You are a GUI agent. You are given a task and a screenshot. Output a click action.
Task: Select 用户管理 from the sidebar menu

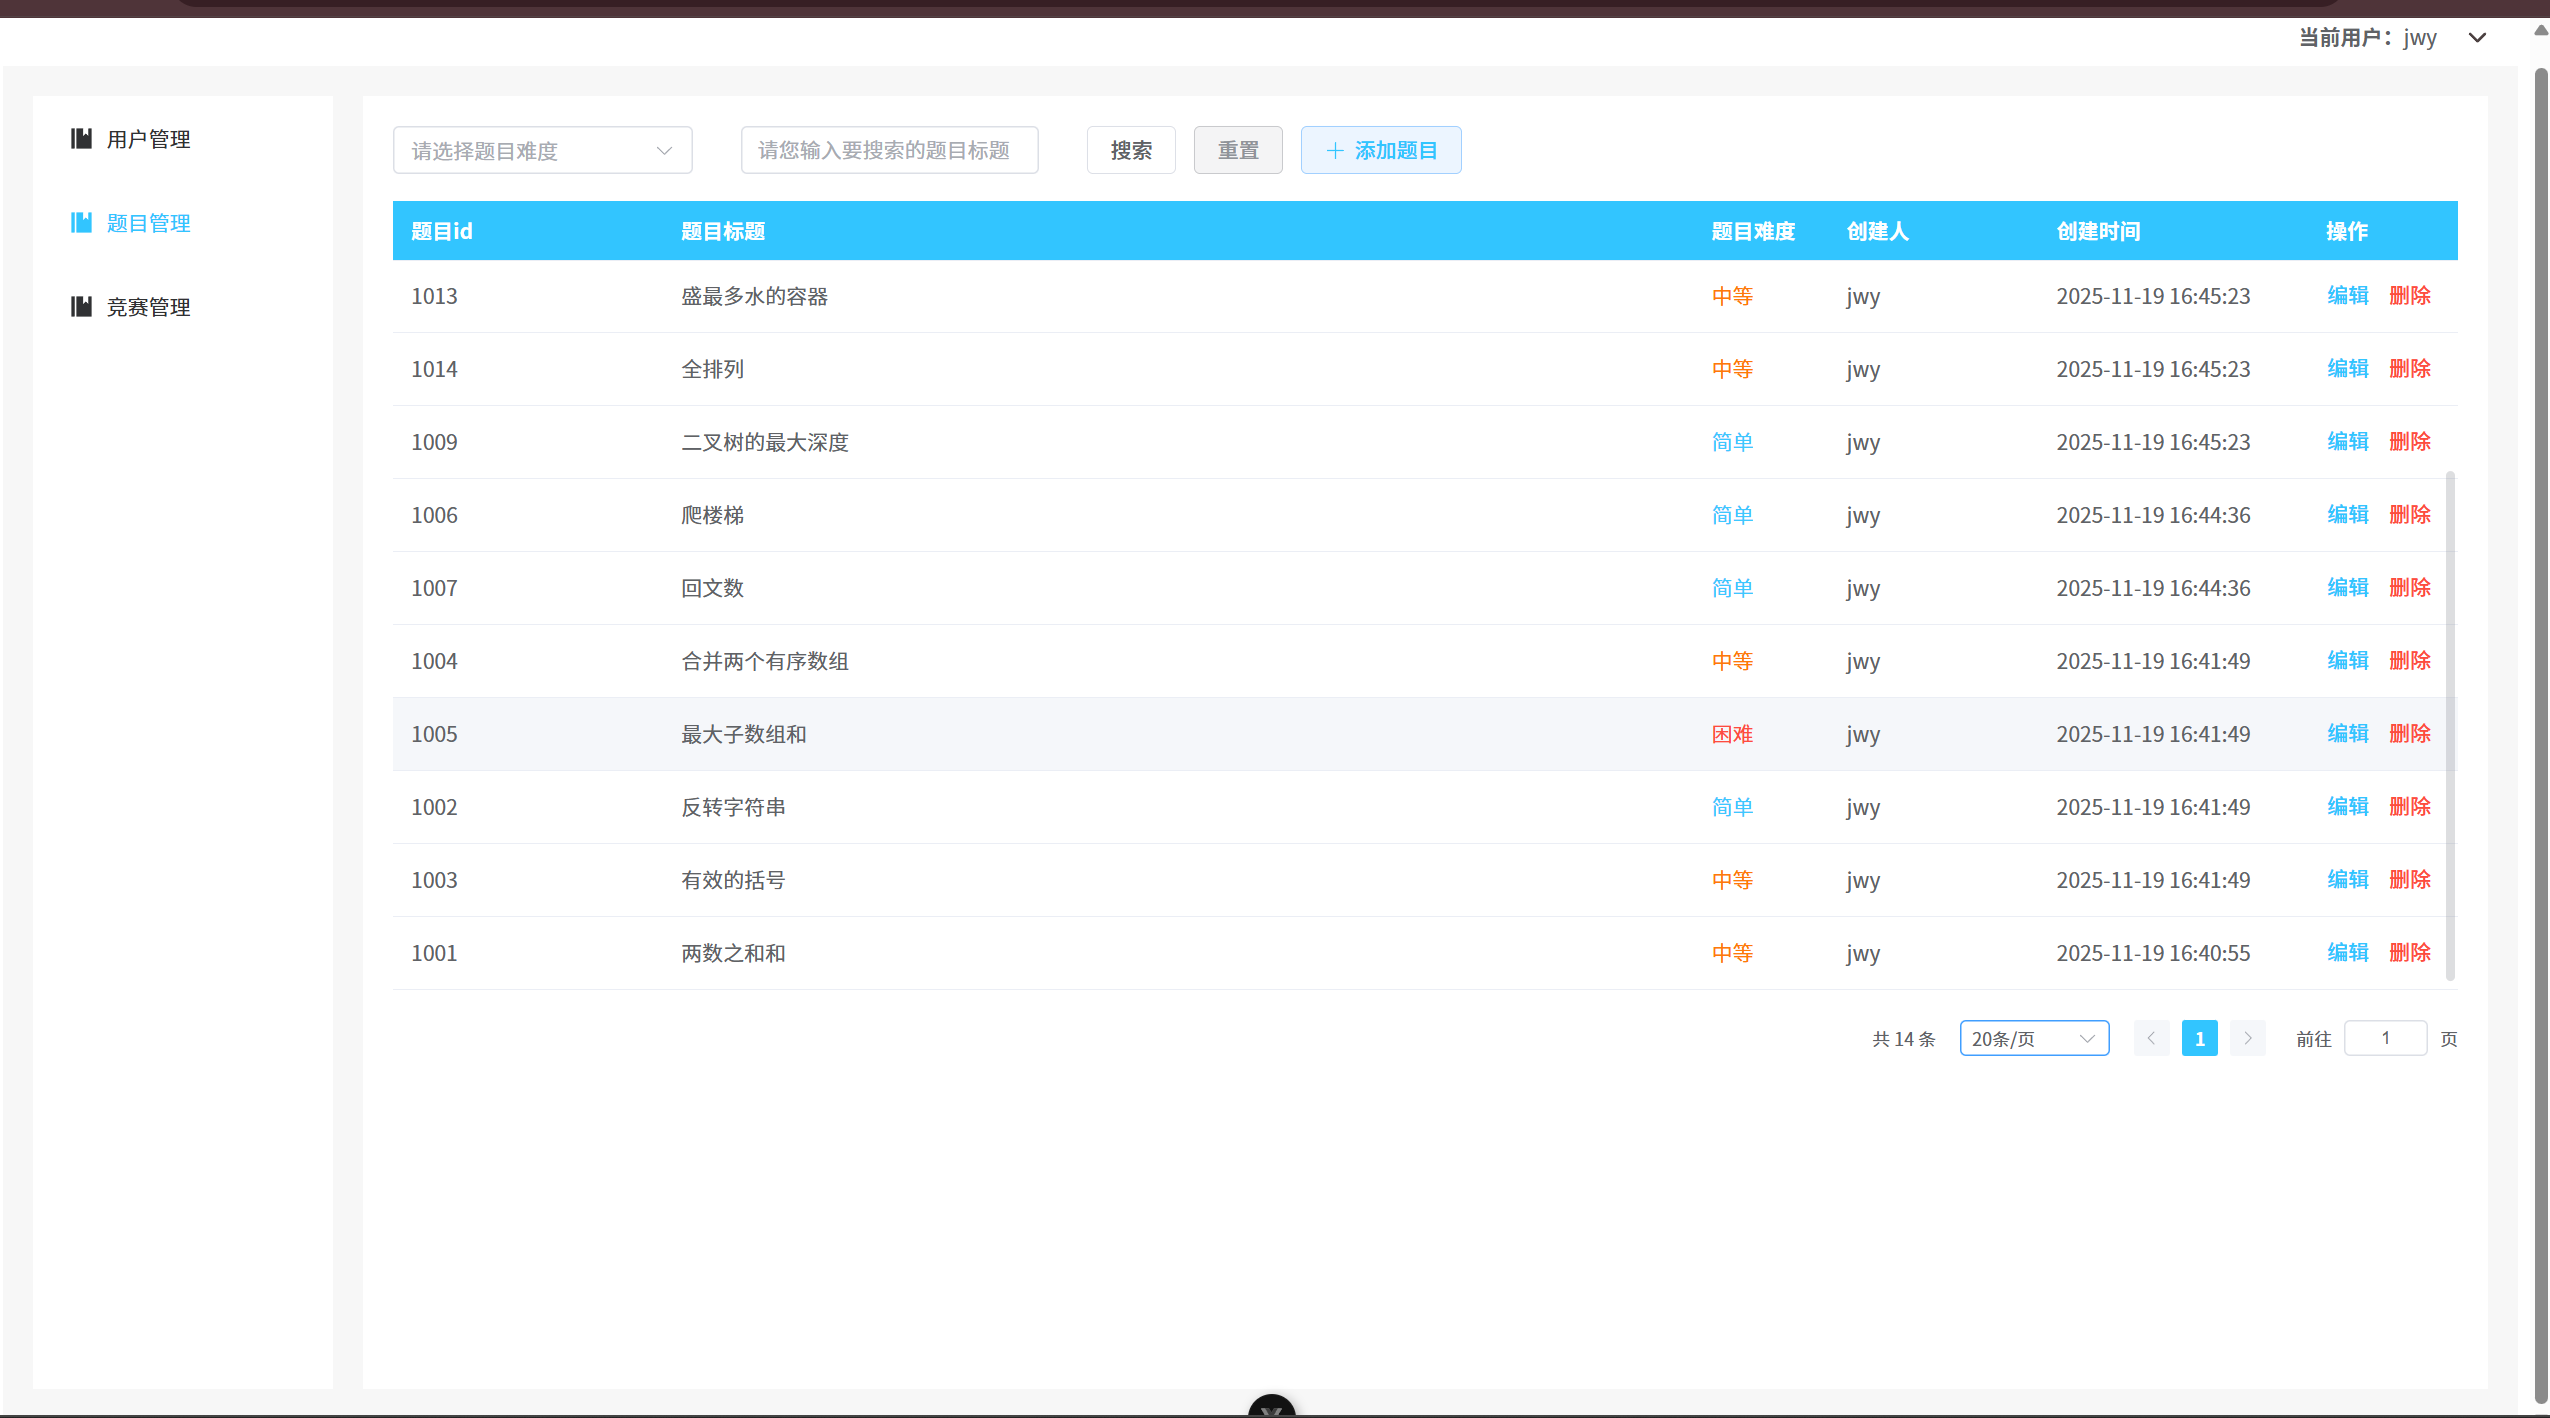(x=148, y=139)
